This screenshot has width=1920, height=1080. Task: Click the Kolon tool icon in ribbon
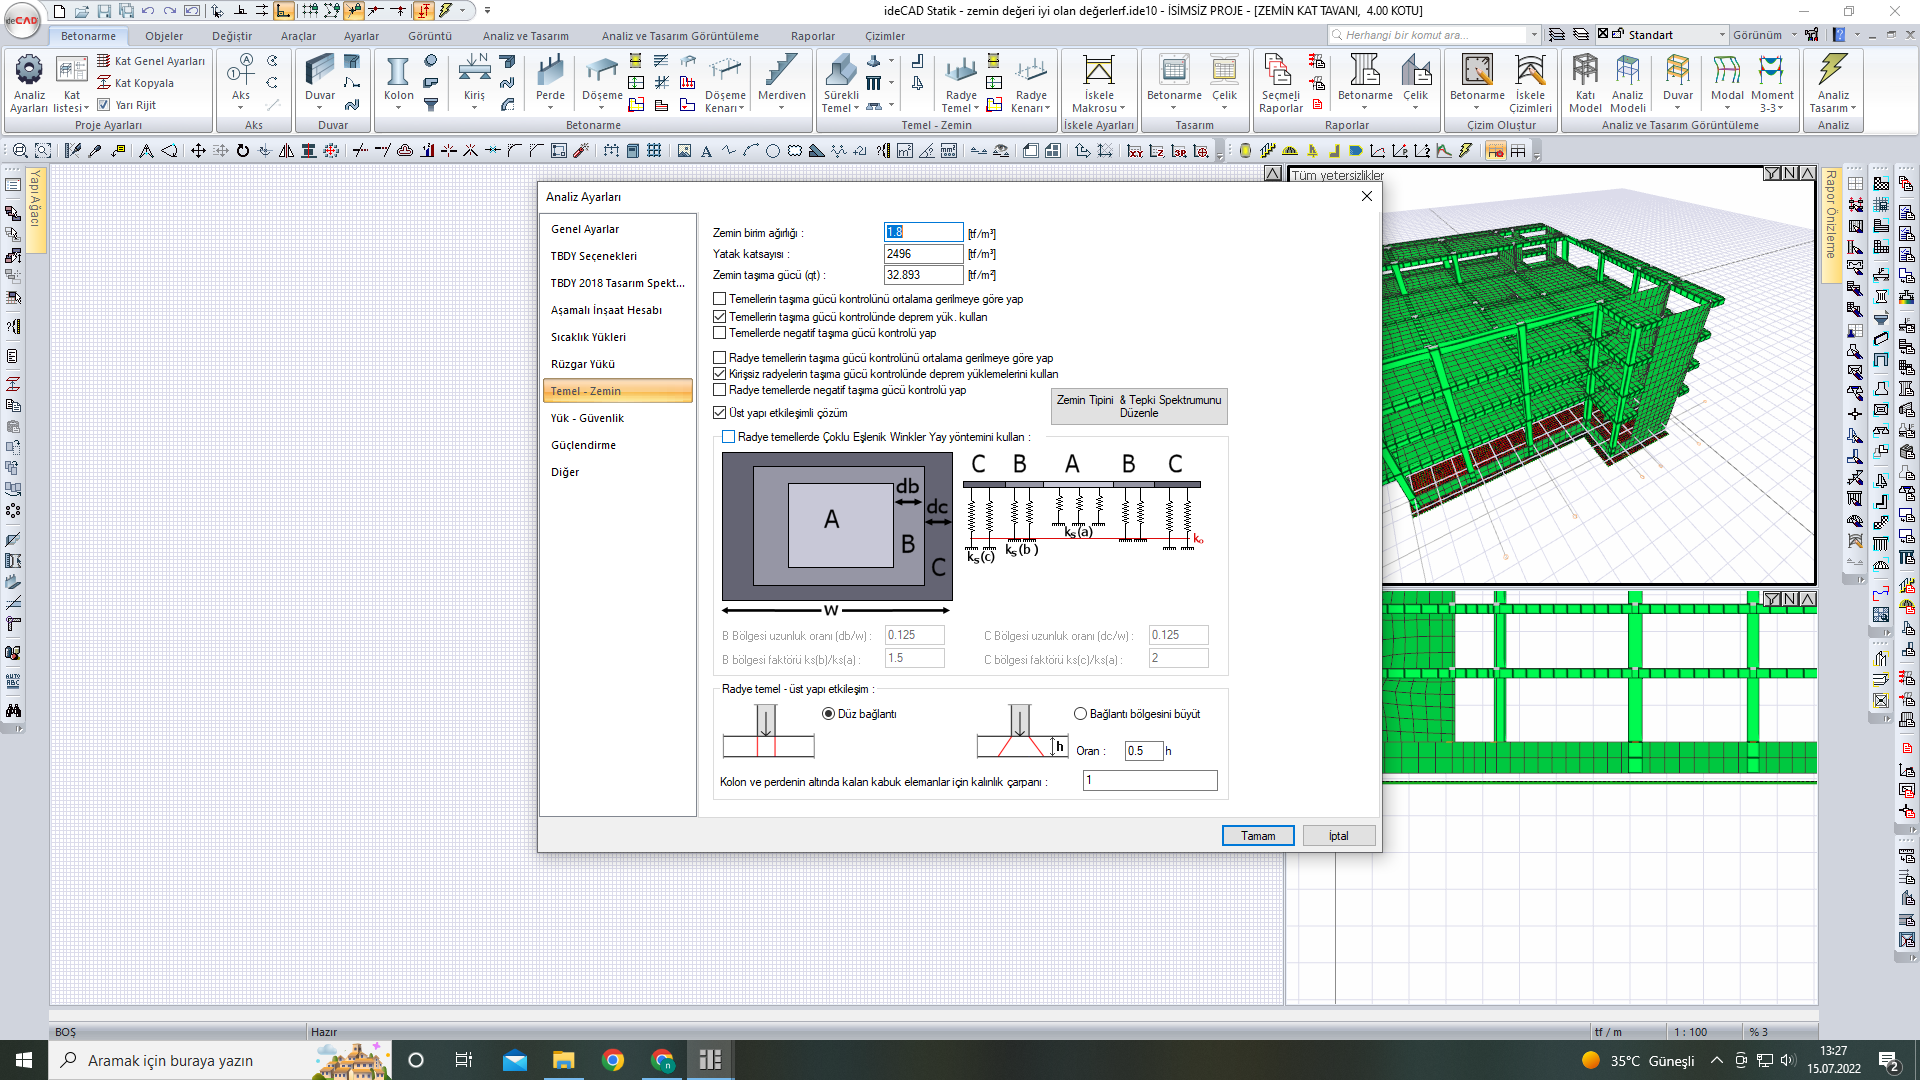(398, 73)
